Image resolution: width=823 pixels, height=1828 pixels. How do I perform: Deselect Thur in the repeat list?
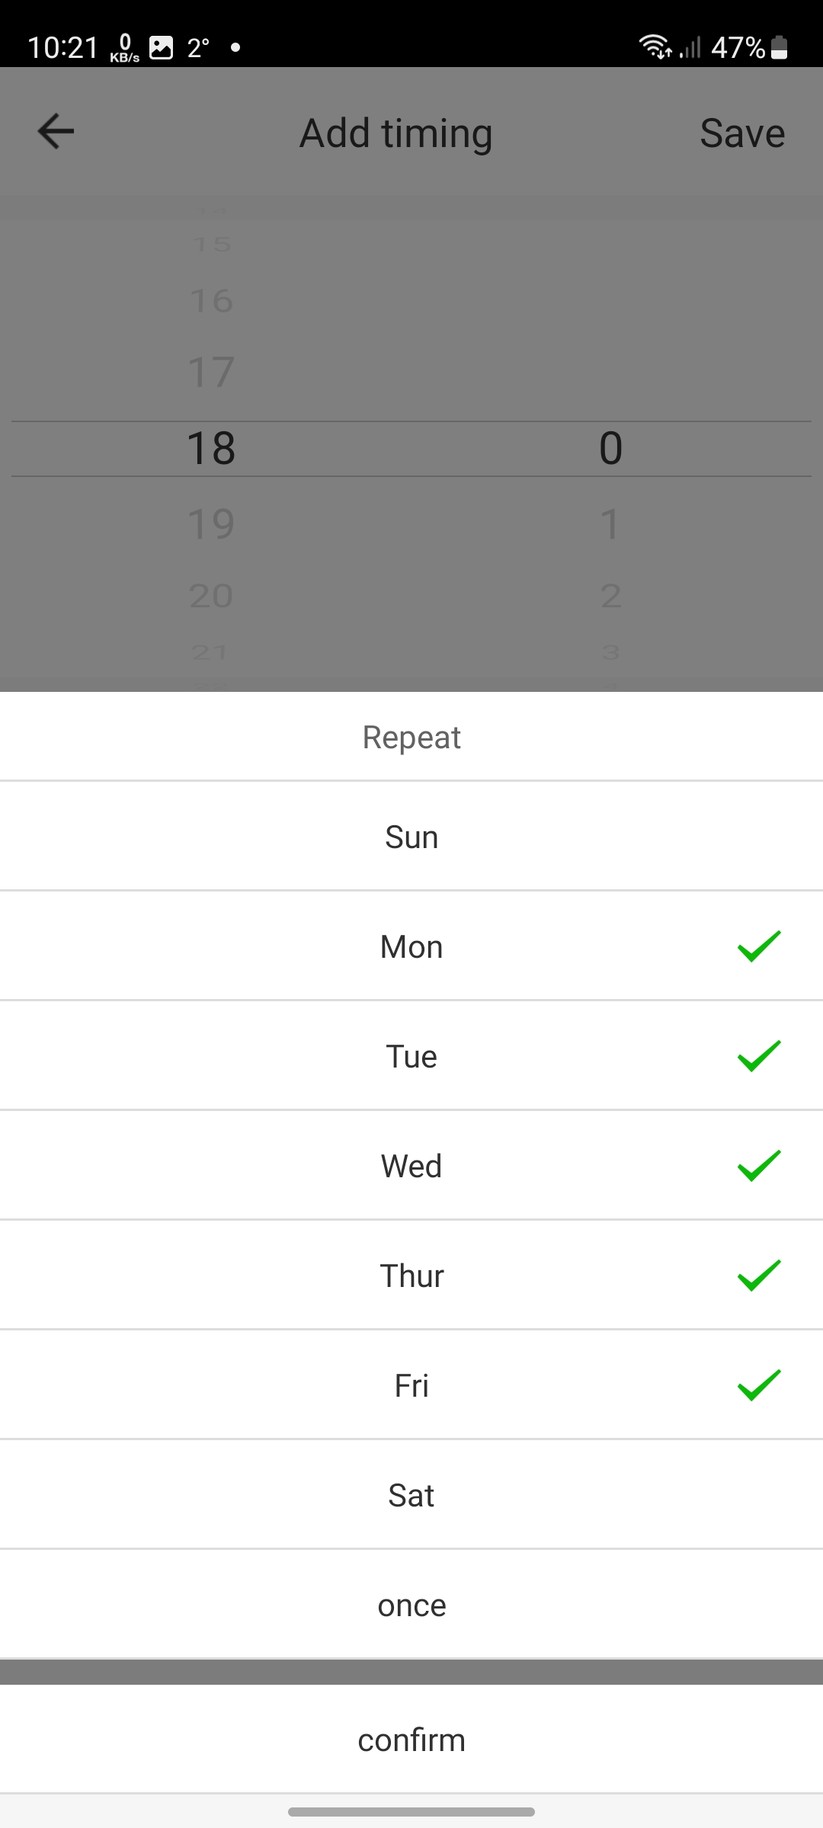click(411, 1276)
